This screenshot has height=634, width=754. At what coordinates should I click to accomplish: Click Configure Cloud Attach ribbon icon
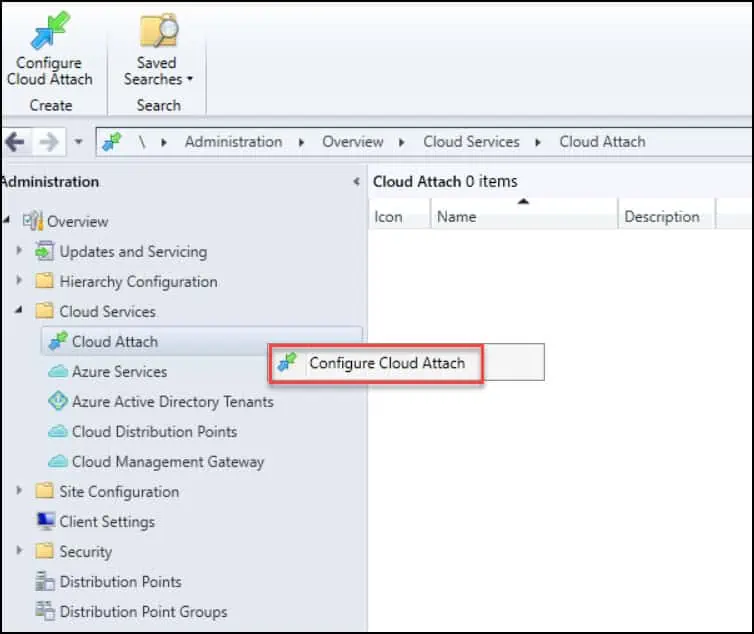click(50, 31)
